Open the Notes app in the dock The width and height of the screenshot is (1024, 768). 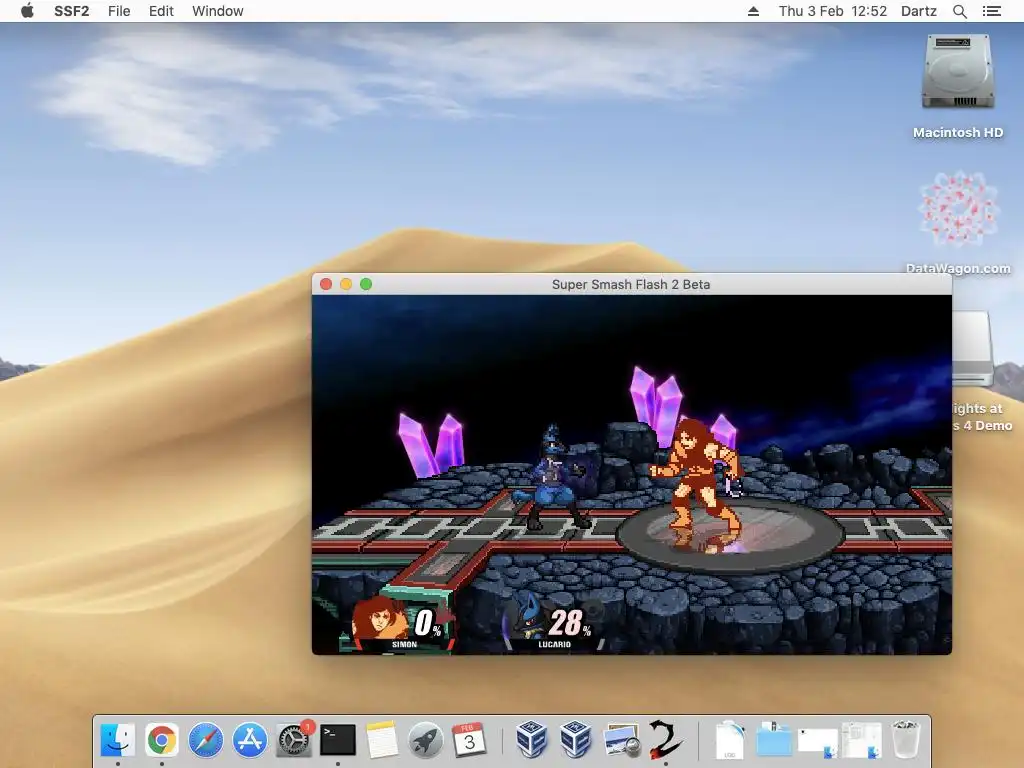click(x=381, y=740)
